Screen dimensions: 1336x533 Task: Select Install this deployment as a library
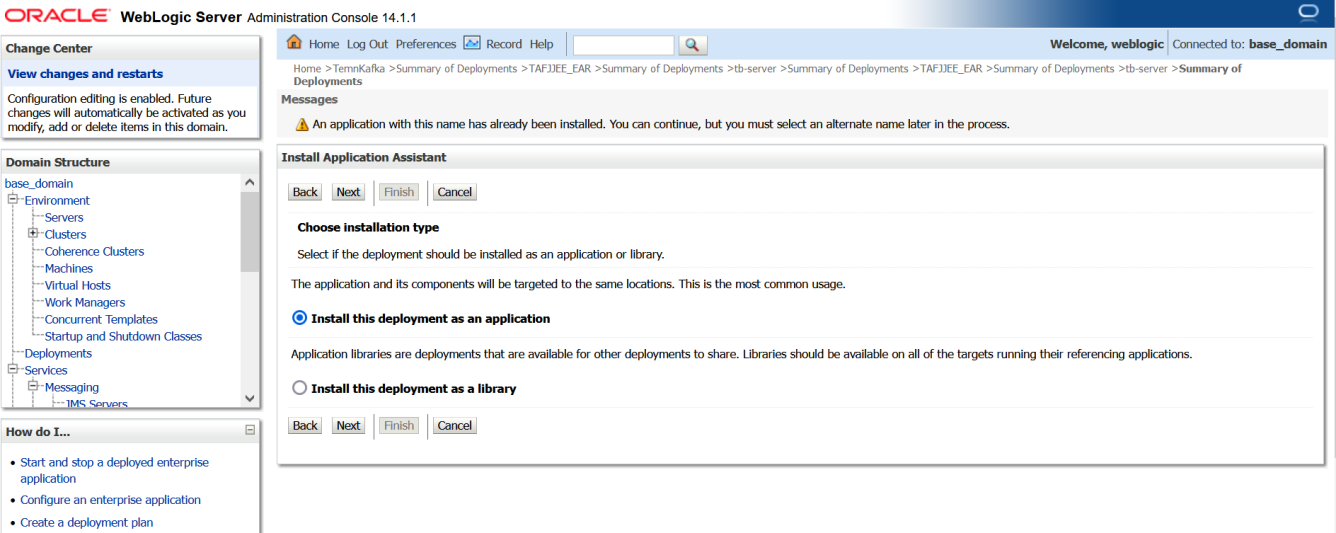click(299, 388)
